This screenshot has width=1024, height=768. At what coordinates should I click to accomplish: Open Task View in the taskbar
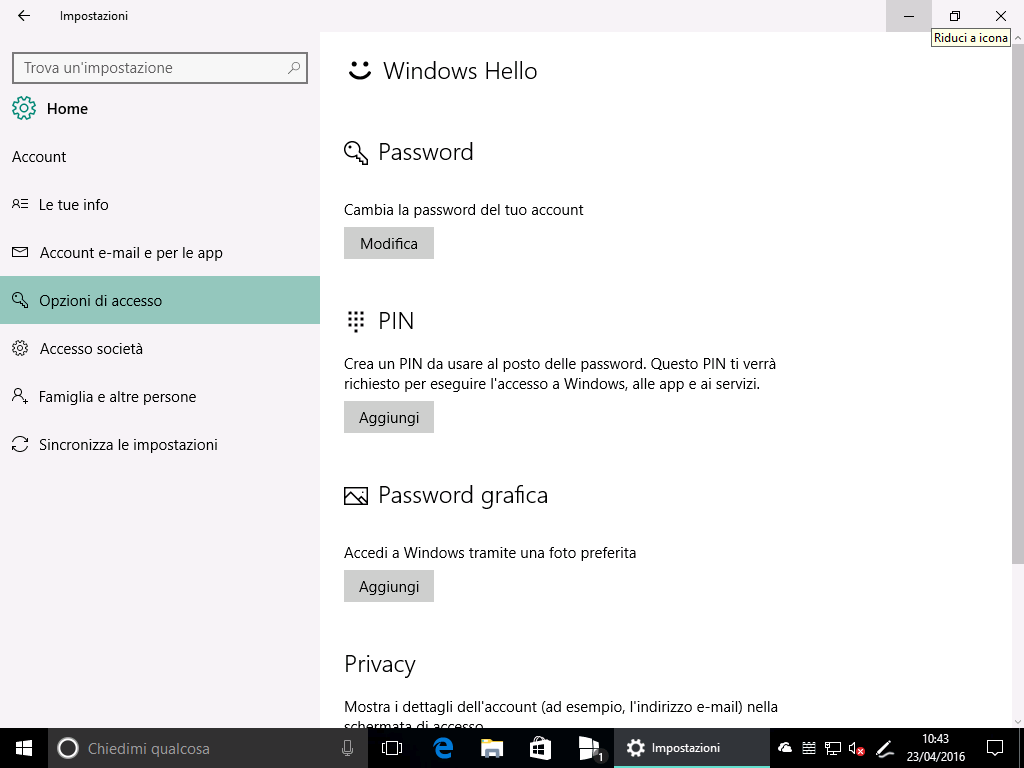(392, 748)
